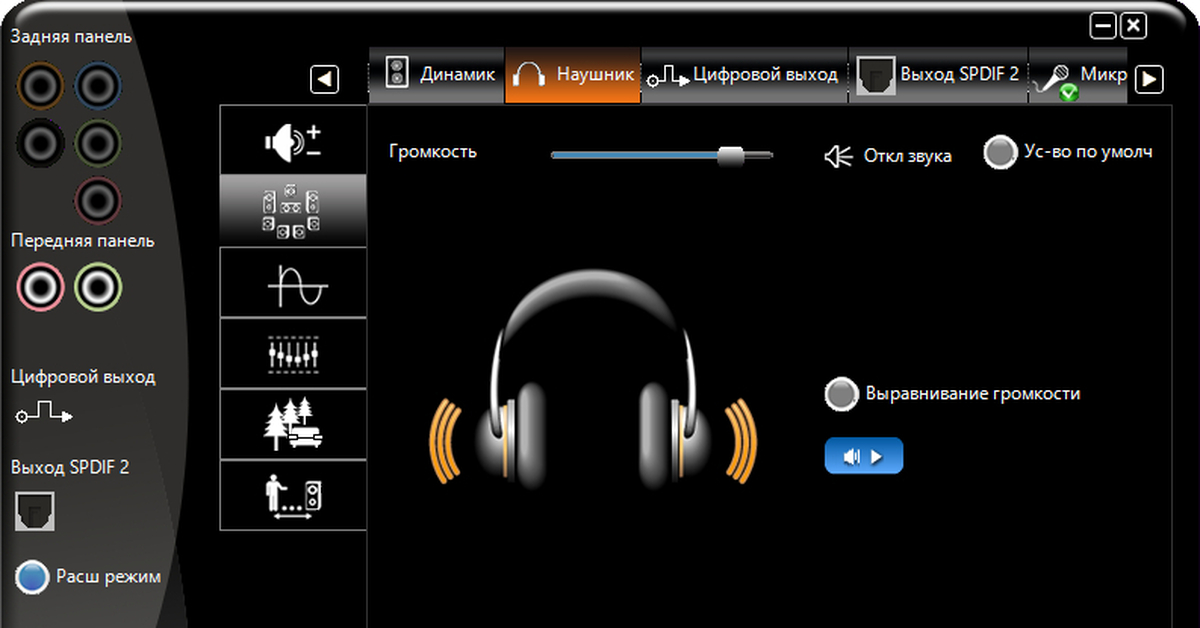Click the Выход SPDIF 2 label in left panel

[x=70, y=467]
